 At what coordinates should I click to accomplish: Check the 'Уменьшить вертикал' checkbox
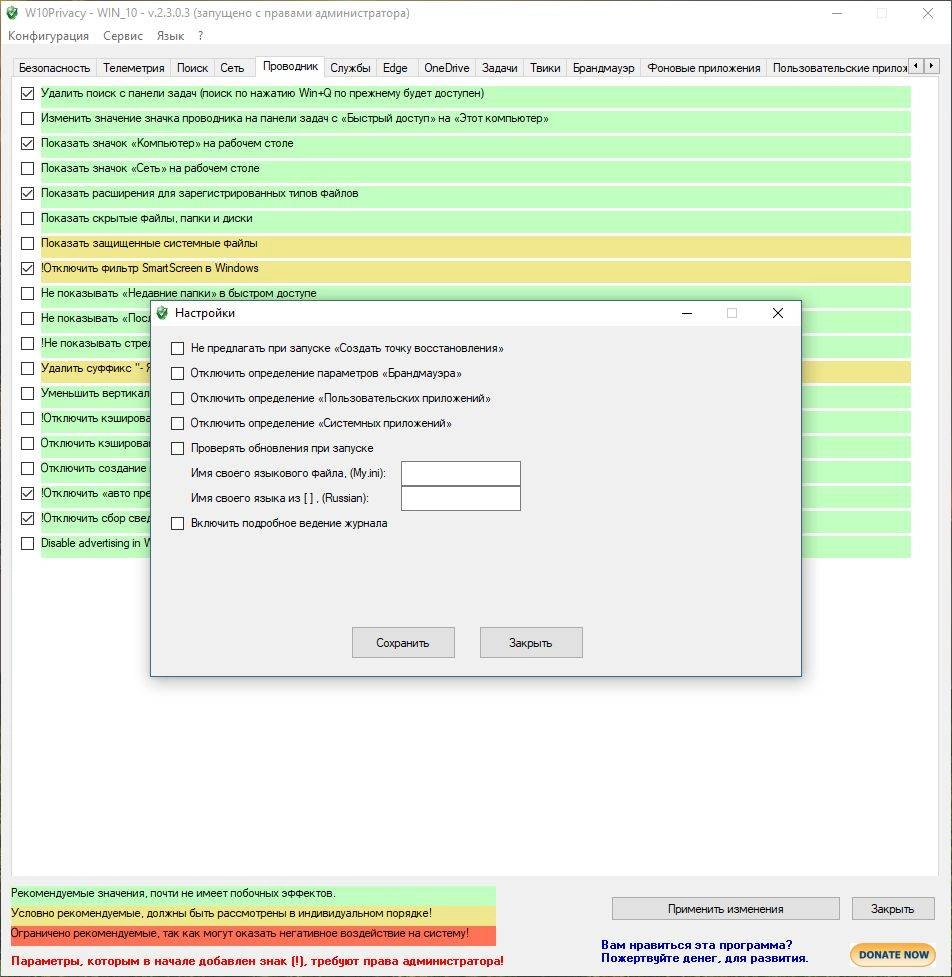click(x=27, y=393)
